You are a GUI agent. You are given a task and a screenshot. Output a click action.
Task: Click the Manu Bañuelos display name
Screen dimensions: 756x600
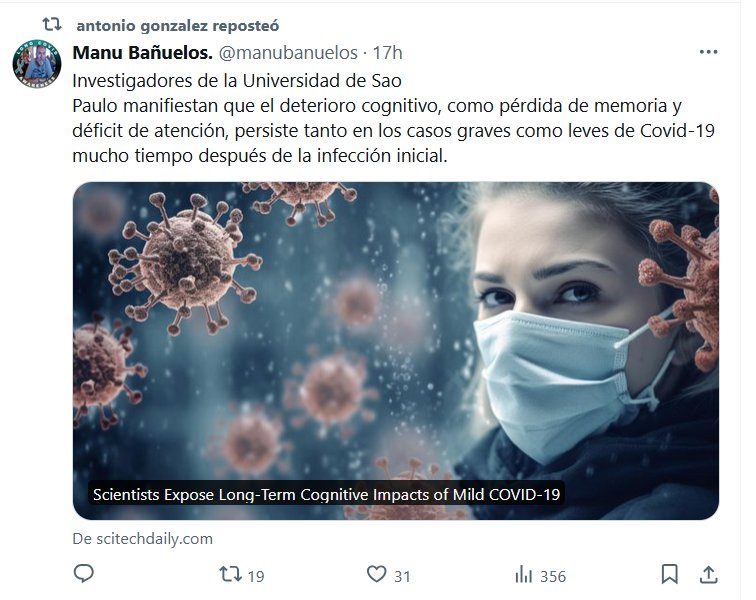click(143, 53)
